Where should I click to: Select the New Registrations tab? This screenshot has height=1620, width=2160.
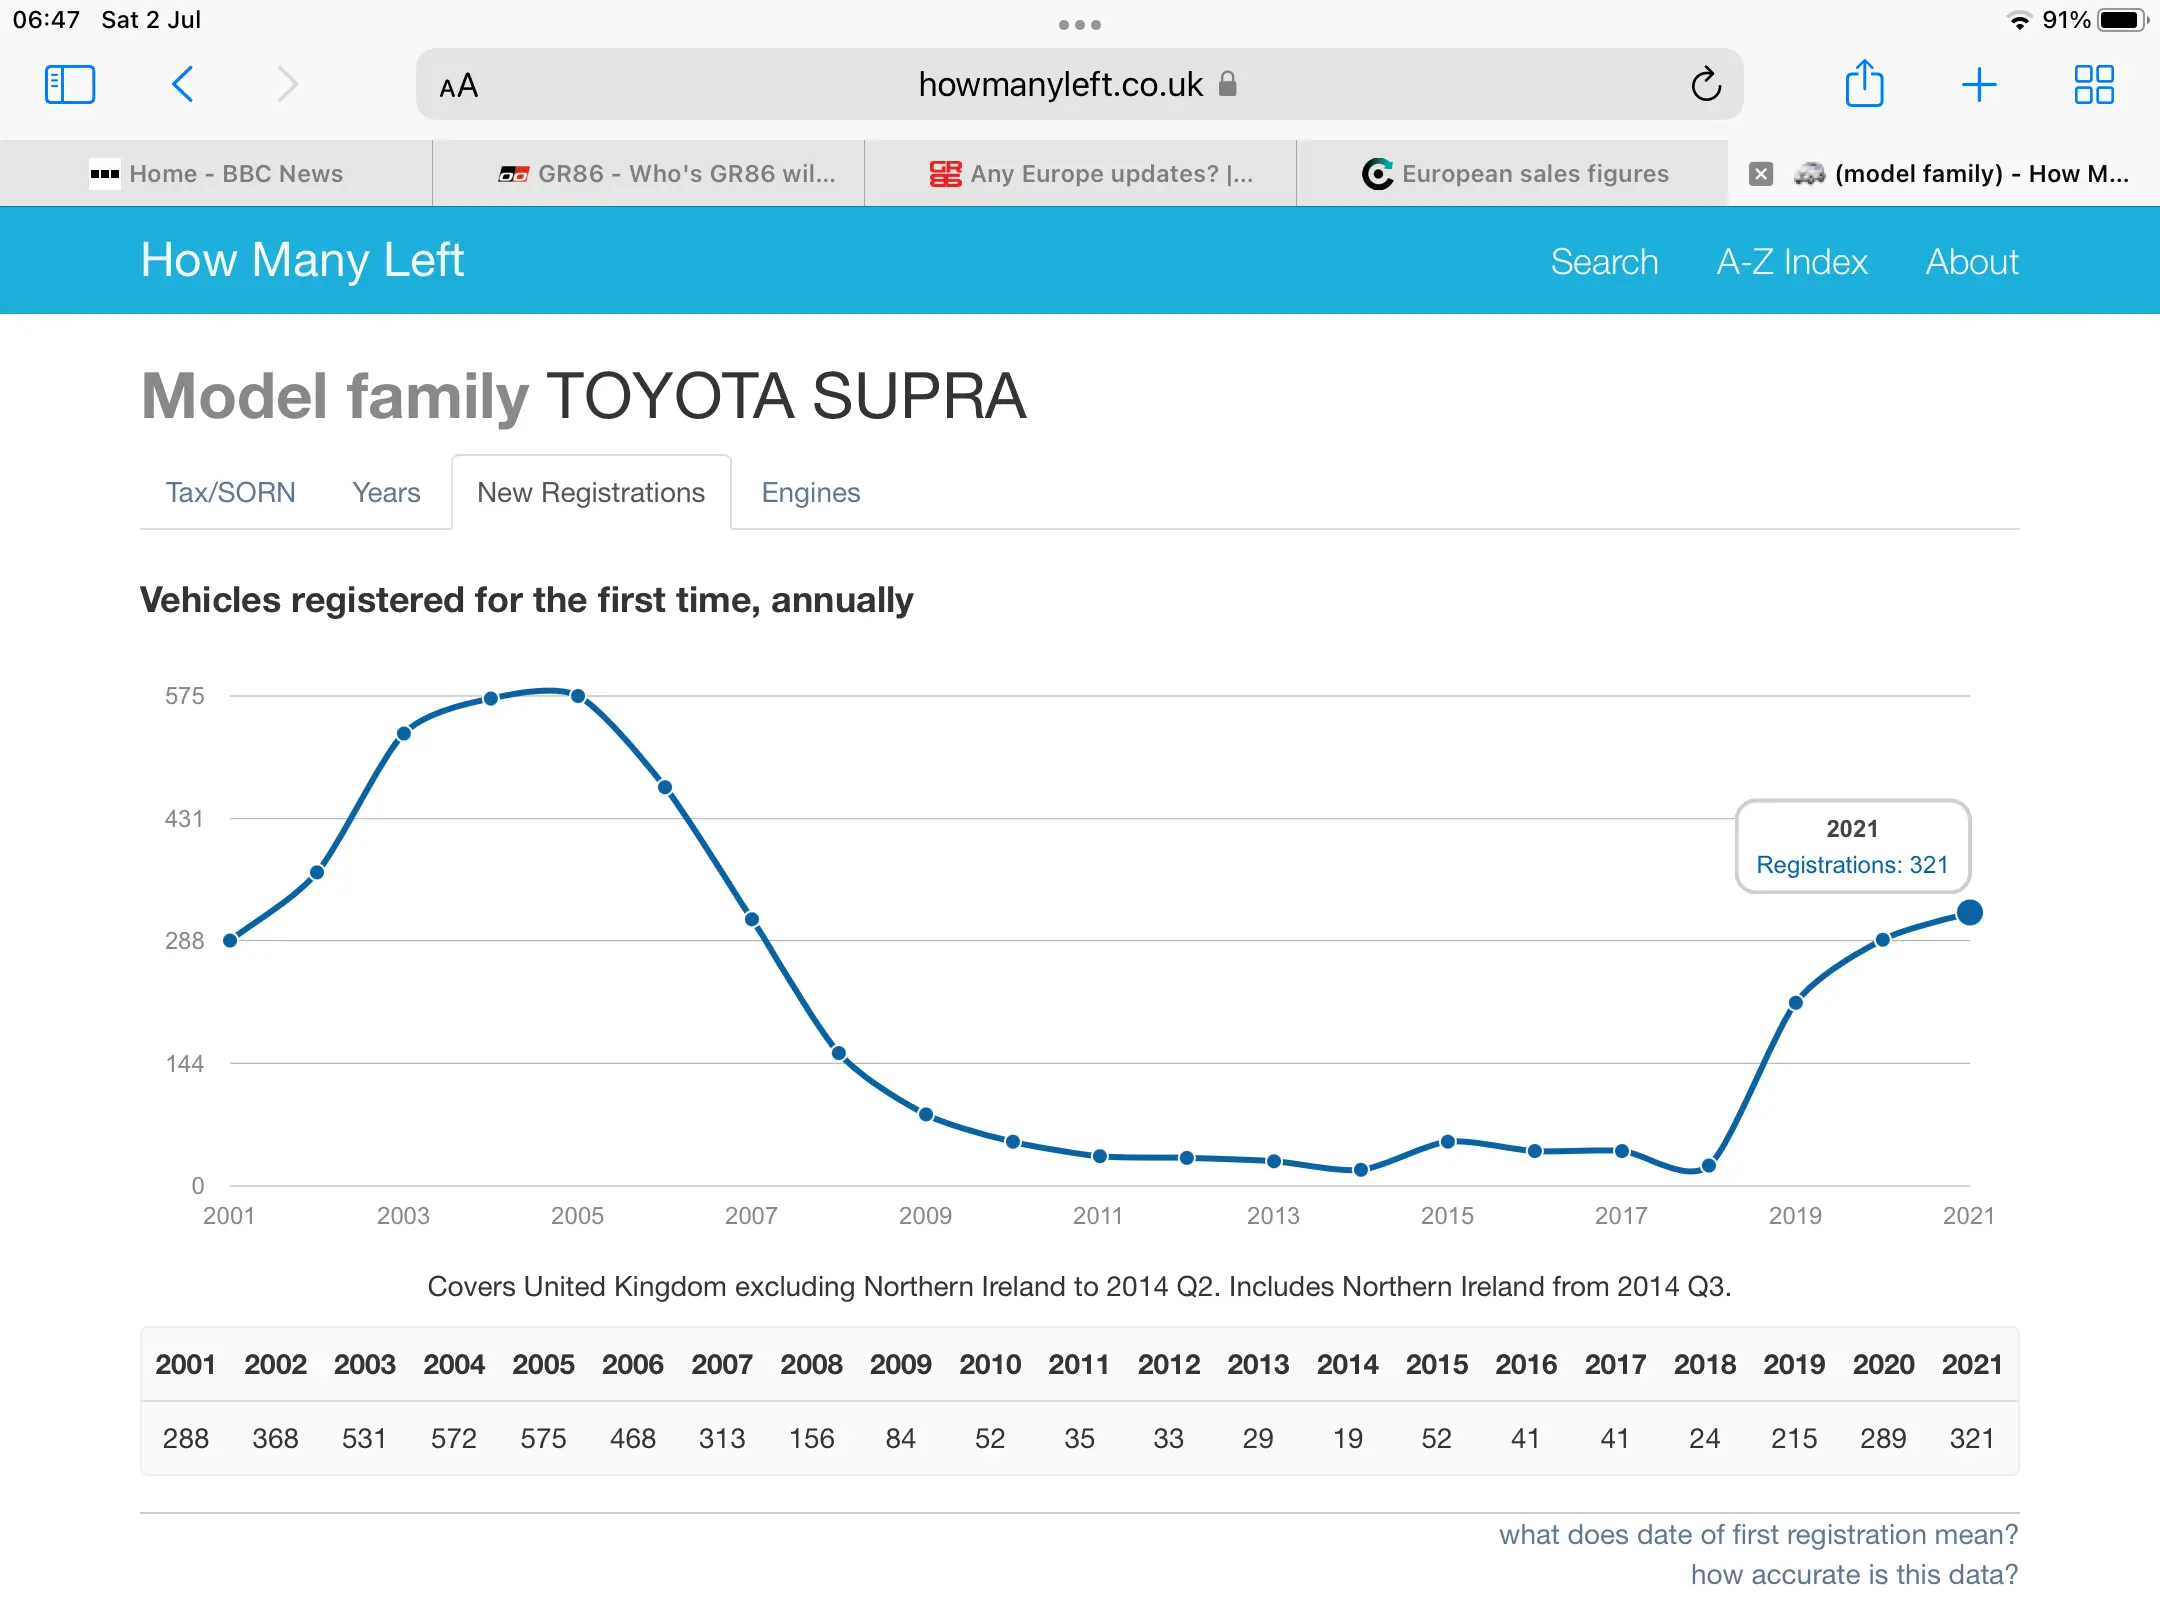591,493
